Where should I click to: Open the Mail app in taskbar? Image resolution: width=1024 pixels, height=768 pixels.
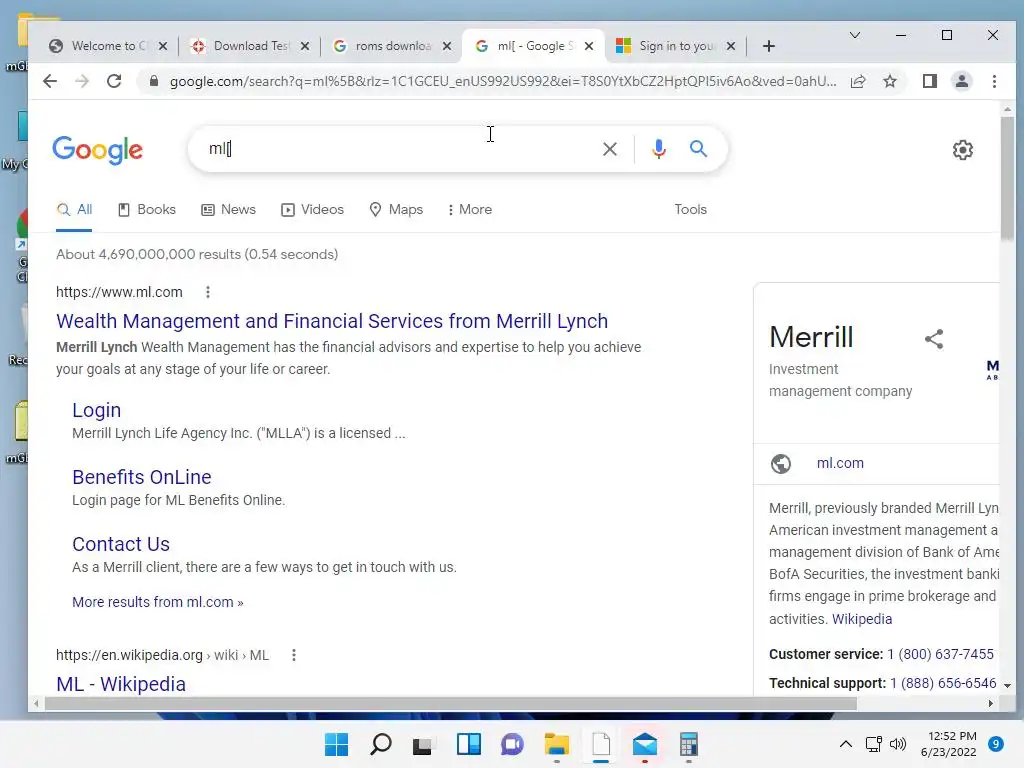tap(645, 744)
